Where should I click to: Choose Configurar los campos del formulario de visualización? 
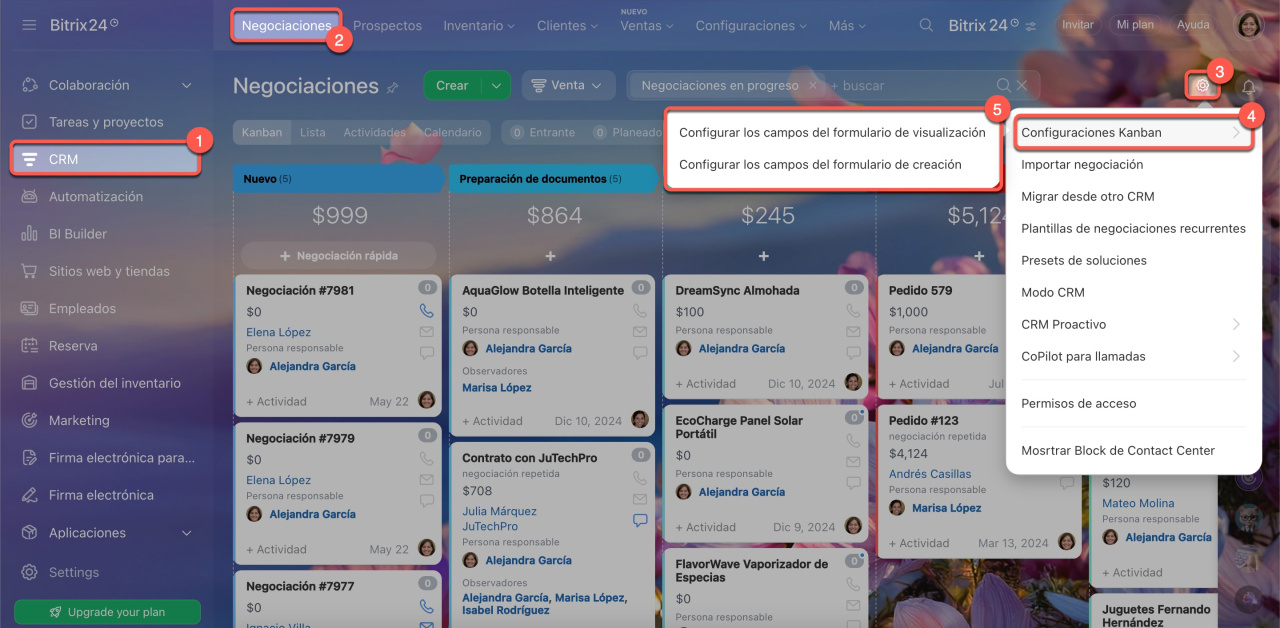point(832,132)
